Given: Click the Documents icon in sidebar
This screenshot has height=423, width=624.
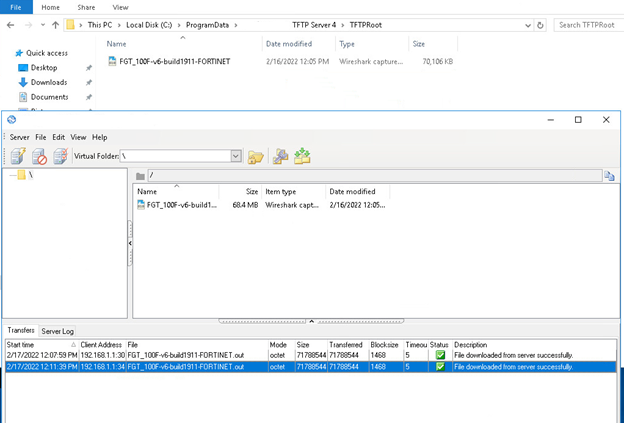Looking at the screenshot, I should tap(23, 97).
